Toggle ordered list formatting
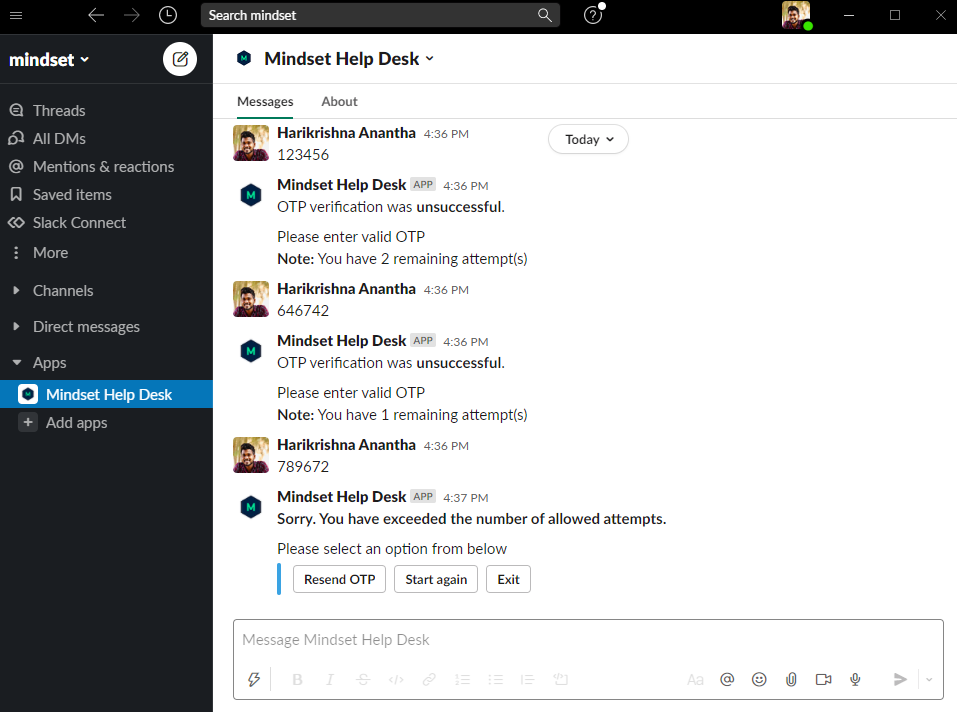Screen dimensions: 957x712 (x=463, y=679)
